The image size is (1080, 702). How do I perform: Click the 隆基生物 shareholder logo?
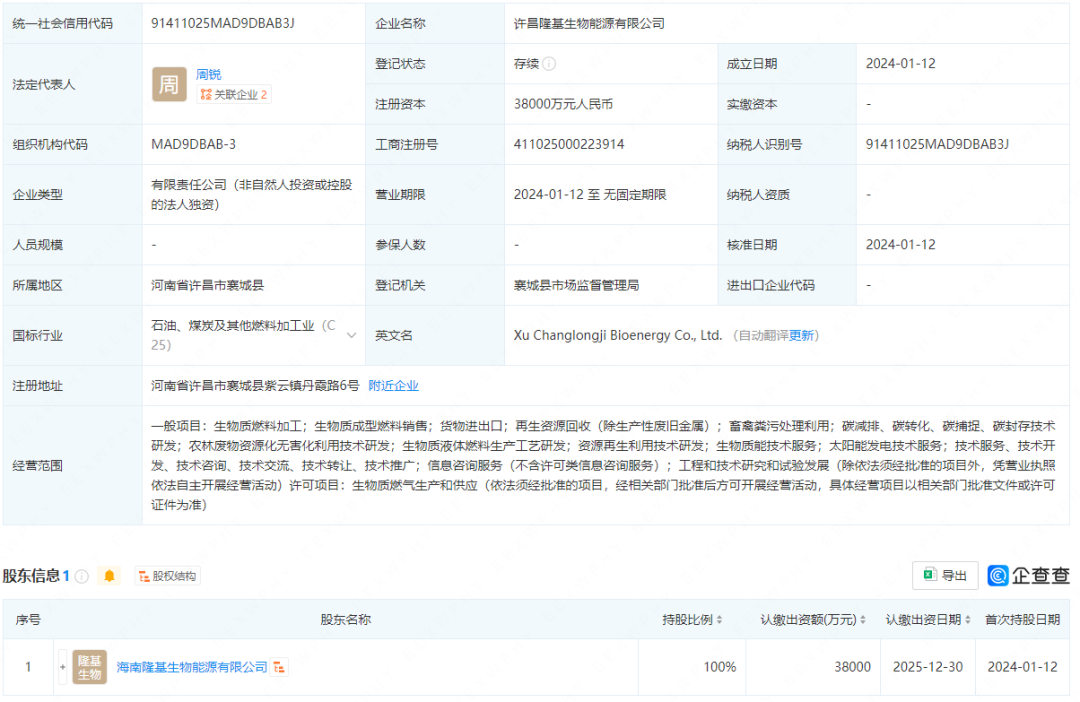click(90, 667)
